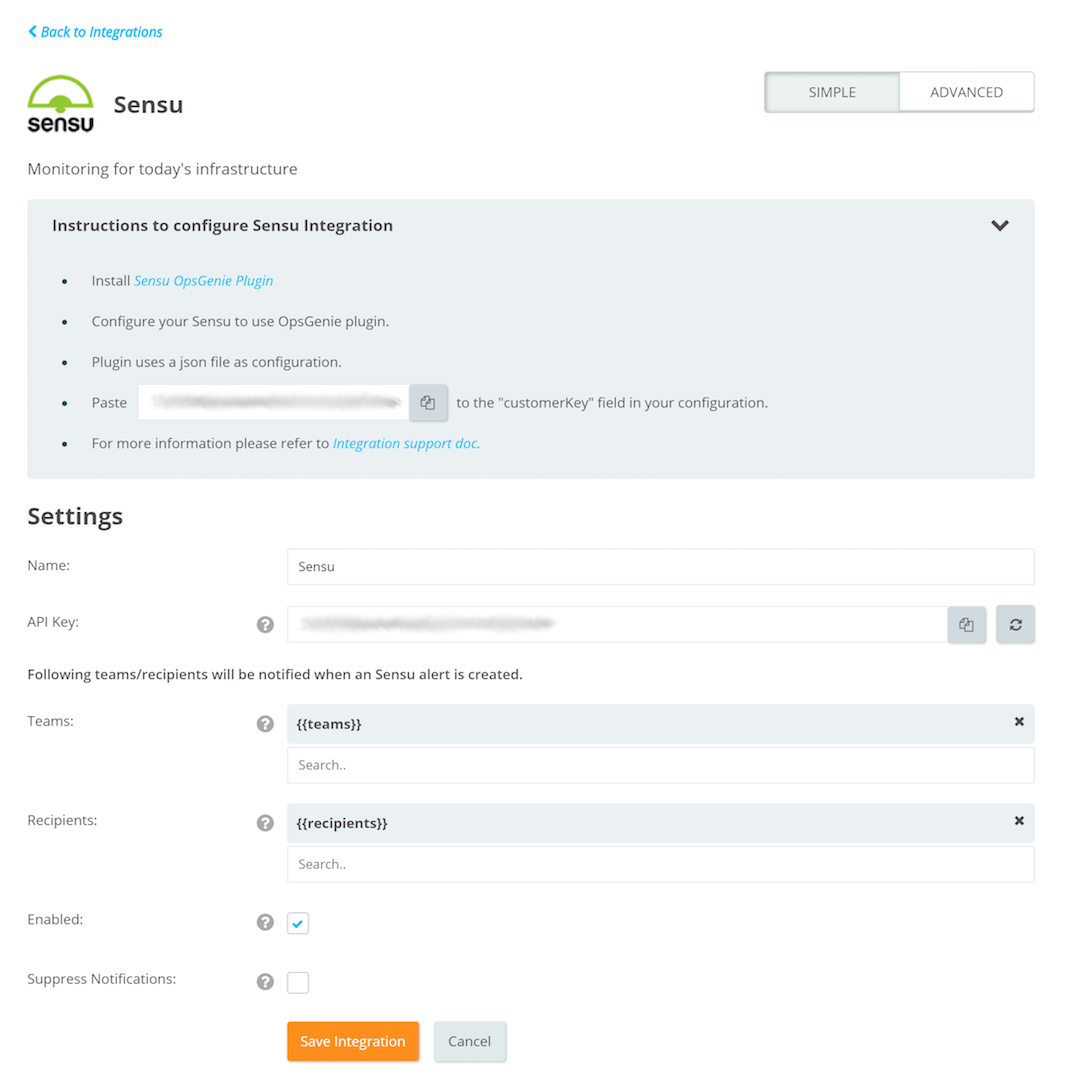This screenshot has width=1071, height=1080.
Task: Click the {{teams}} tag text
Action: (329, 724)
